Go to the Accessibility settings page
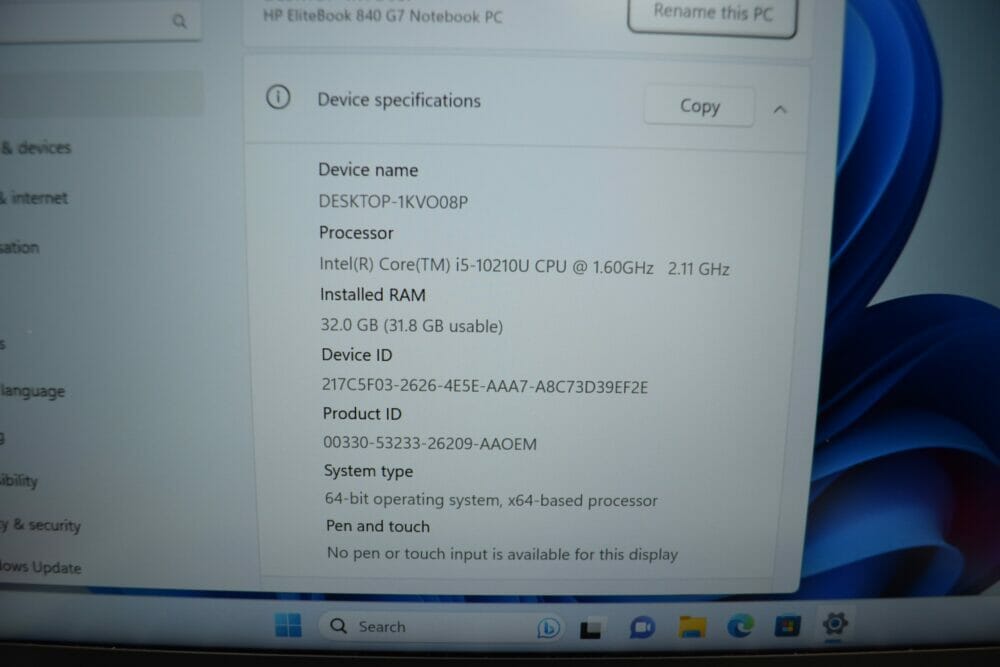This screenshot has height=667, width=1000. click(x=18, y=480)
